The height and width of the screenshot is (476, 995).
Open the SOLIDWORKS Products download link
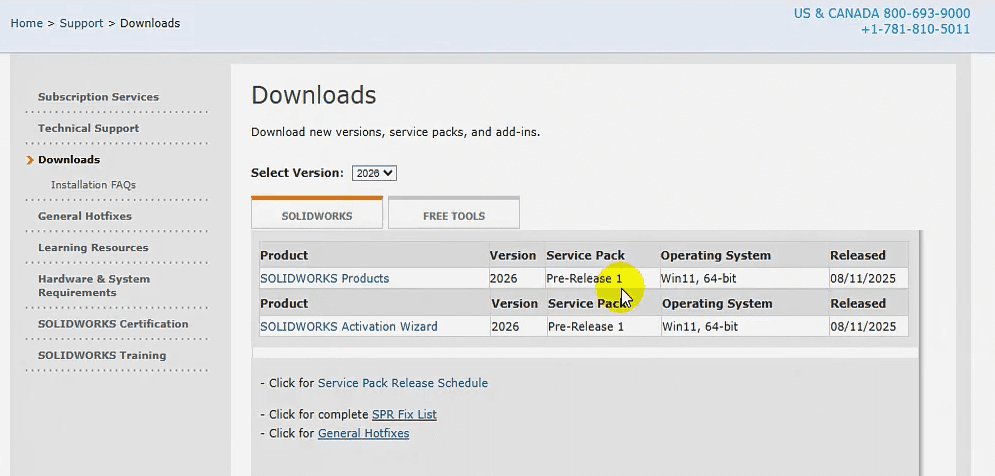(x=324, y=278)
